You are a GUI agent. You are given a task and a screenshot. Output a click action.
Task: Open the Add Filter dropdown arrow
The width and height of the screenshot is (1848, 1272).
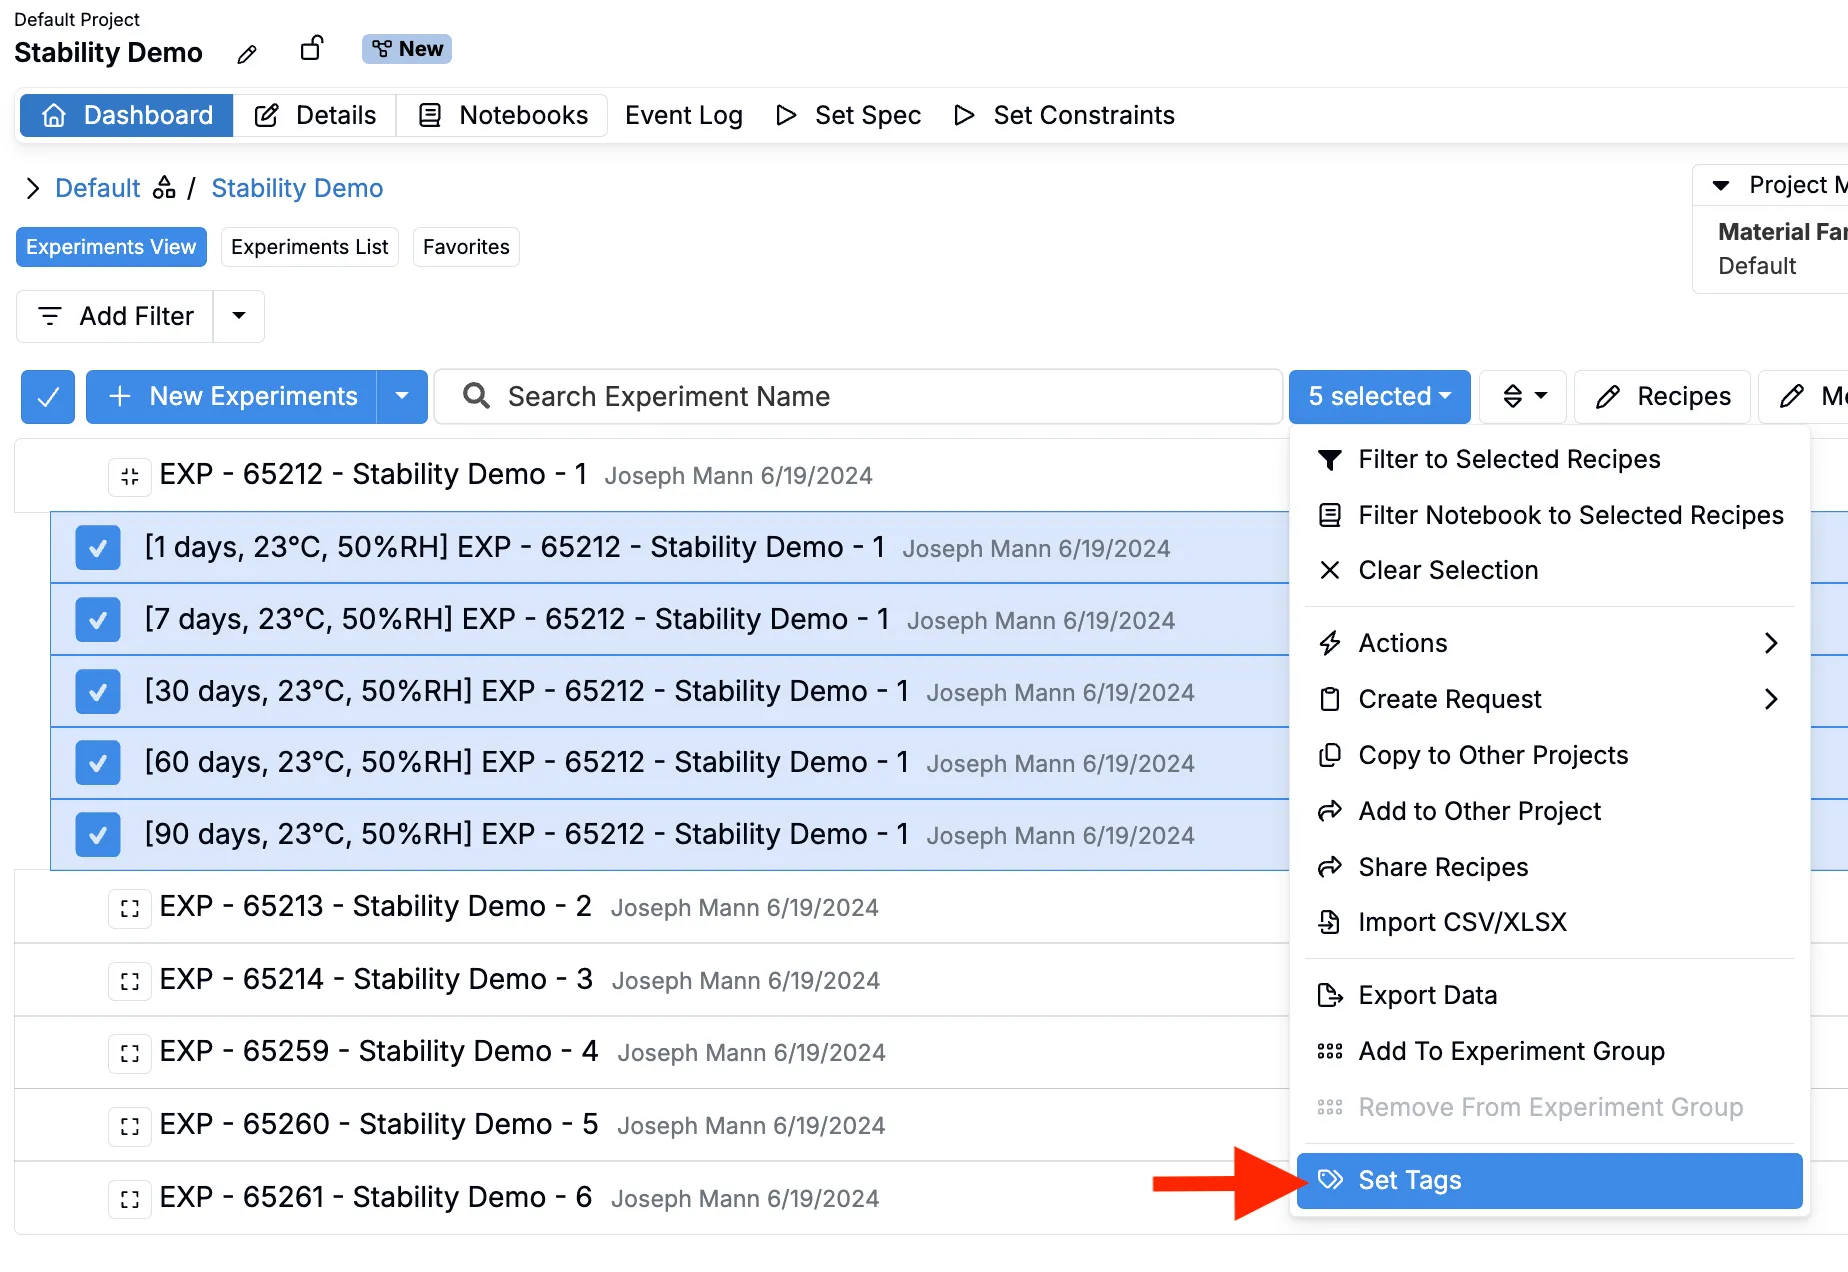(239, 316)
